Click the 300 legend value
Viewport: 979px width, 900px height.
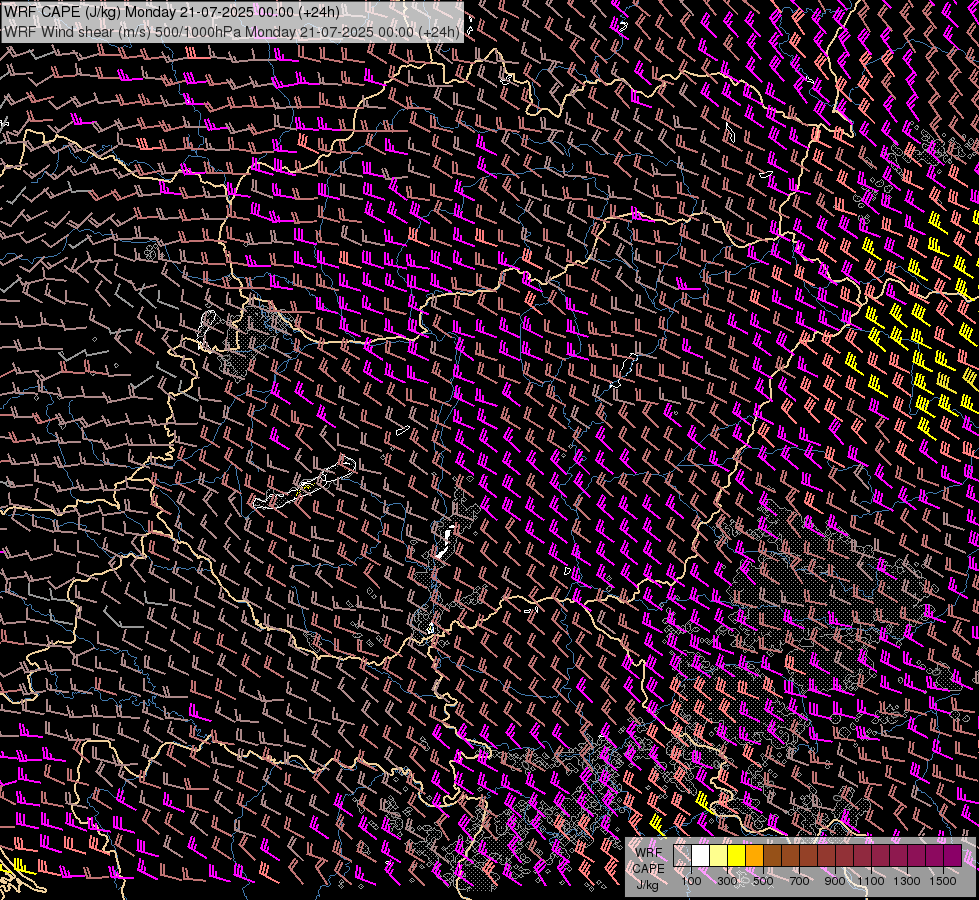pos(727,881)
